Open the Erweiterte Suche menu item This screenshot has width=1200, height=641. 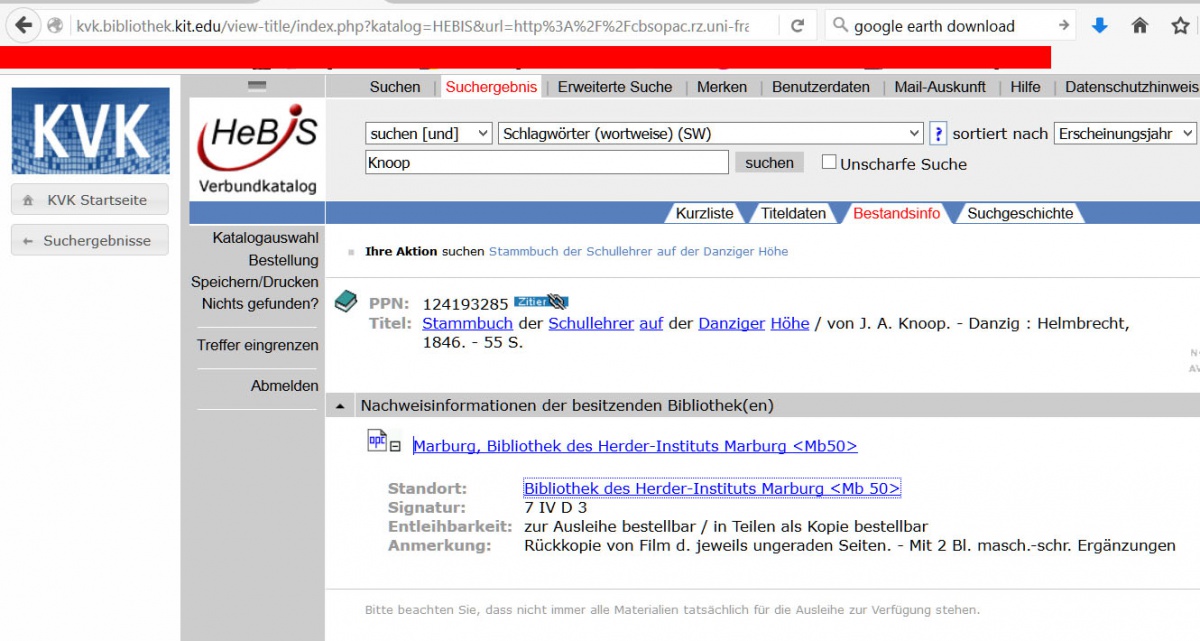click(x=615, y=87)
